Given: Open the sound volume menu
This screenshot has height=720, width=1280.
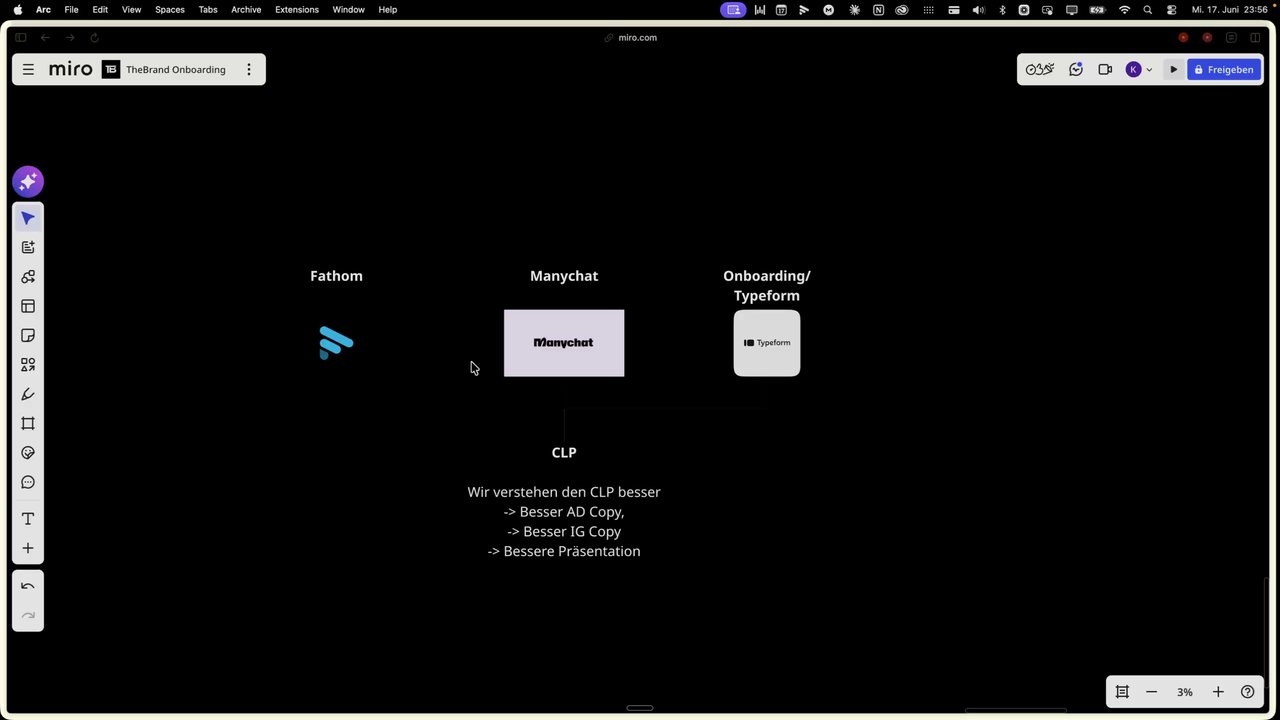Looking at the screenshot, I should pyautogui.click(x=978, y=10).
